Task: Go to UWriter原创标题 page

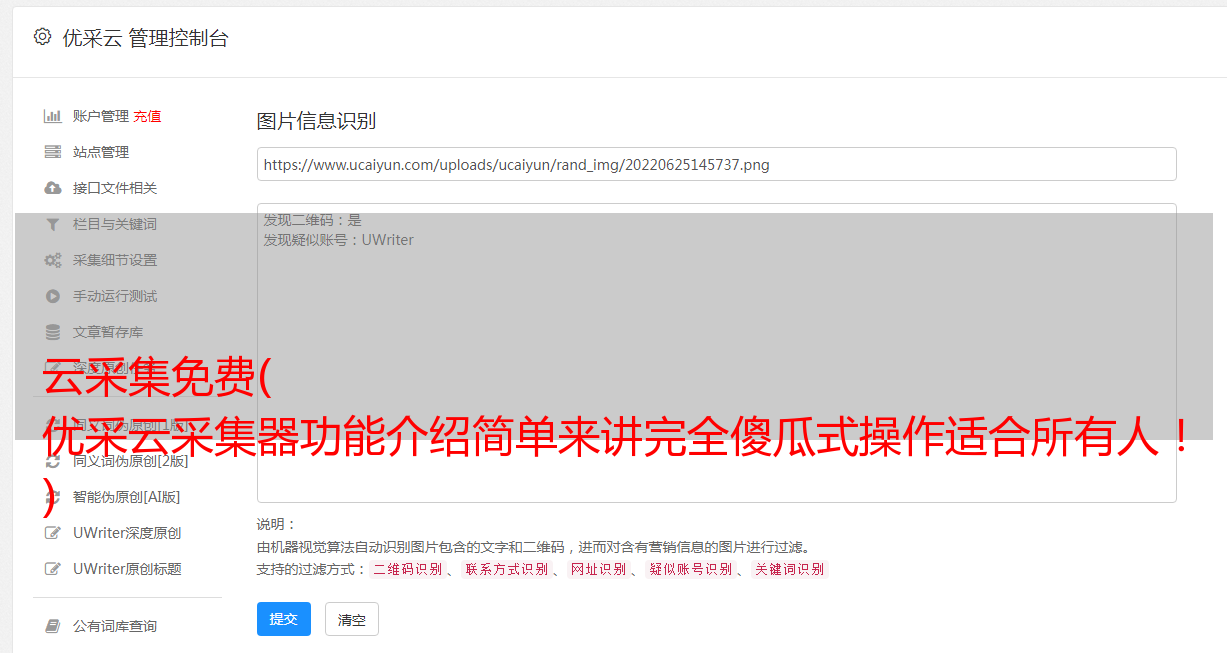Action: (x=127, y=569)
